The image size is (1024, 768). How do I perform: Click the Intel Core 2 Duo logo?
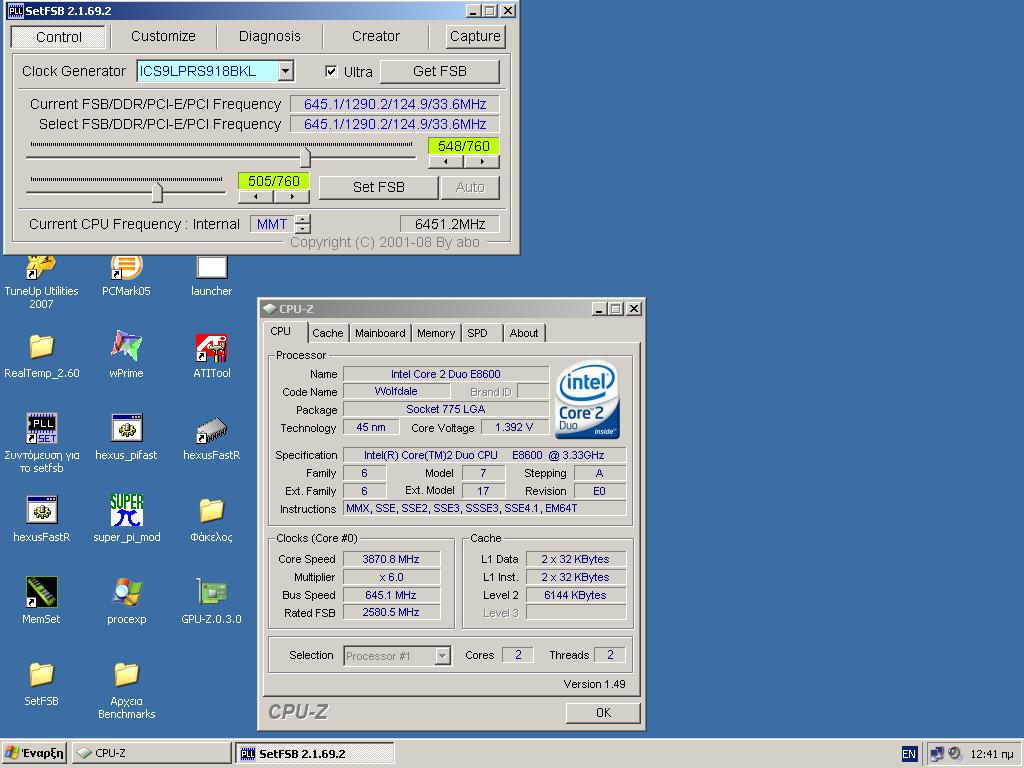pyautogui.click(x=587, y=400)
